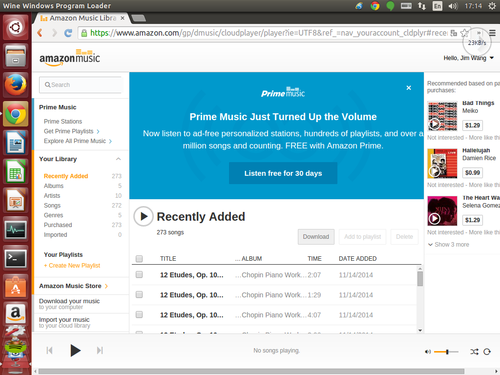Click the Add to playlist button
Image resolution: width=500 pixels, height=375 pixels.
point(362,237)
